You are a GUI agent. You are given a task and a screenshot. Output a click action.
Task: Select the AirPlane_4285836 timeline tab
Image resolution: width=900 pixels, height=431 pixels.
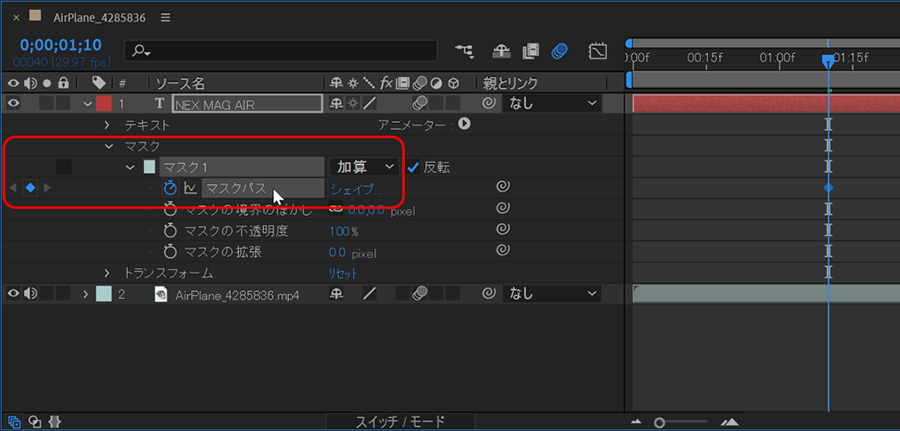(x=99, y=17)
